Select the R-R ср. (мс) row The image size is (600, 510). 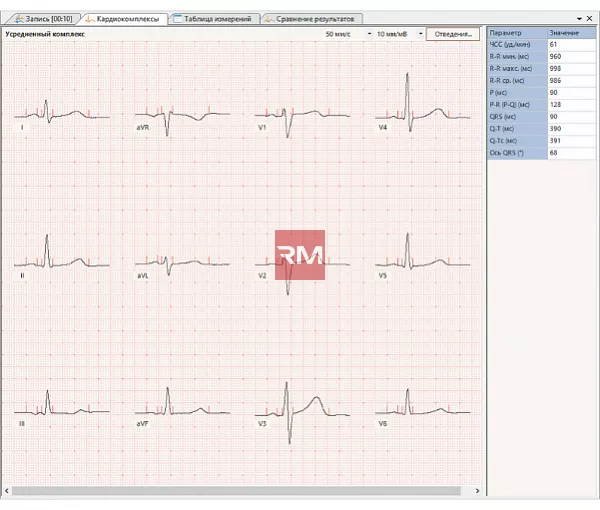541,81
